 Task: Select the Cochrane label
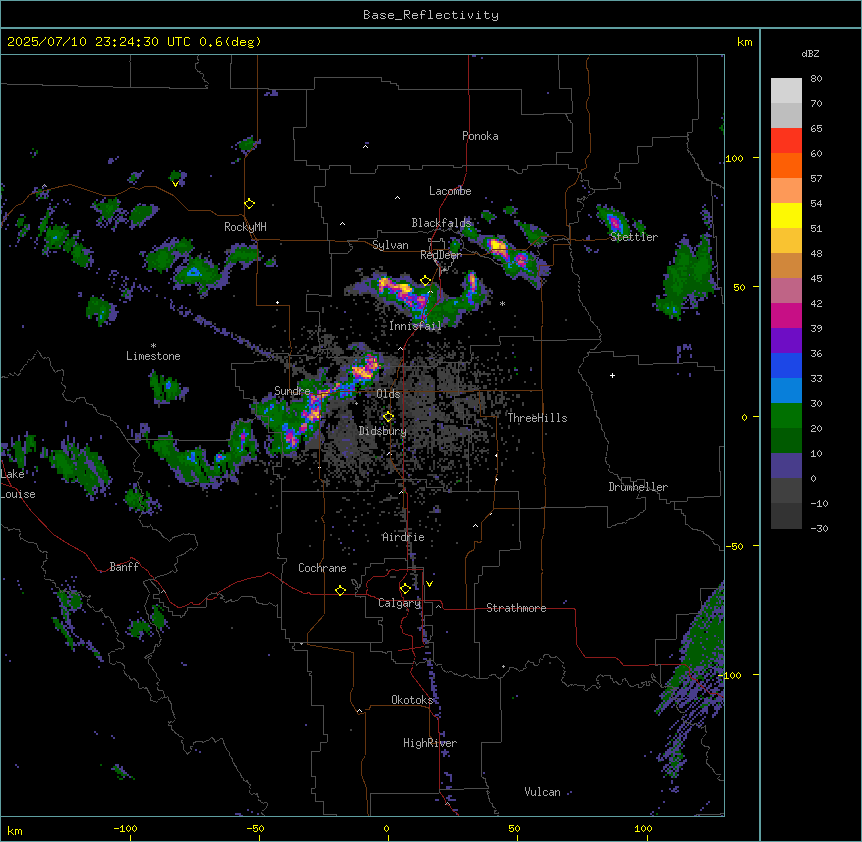(322, 568)
